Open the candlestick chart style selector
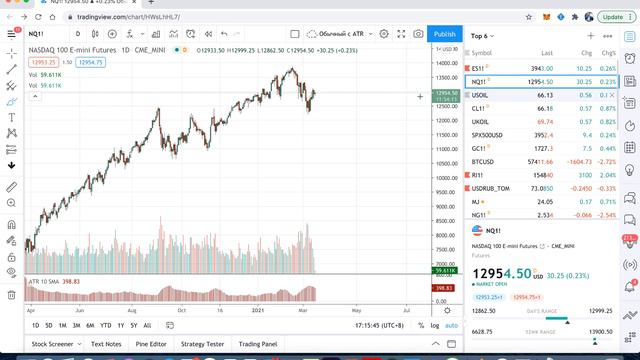640x360 pixels. point(95,34)
